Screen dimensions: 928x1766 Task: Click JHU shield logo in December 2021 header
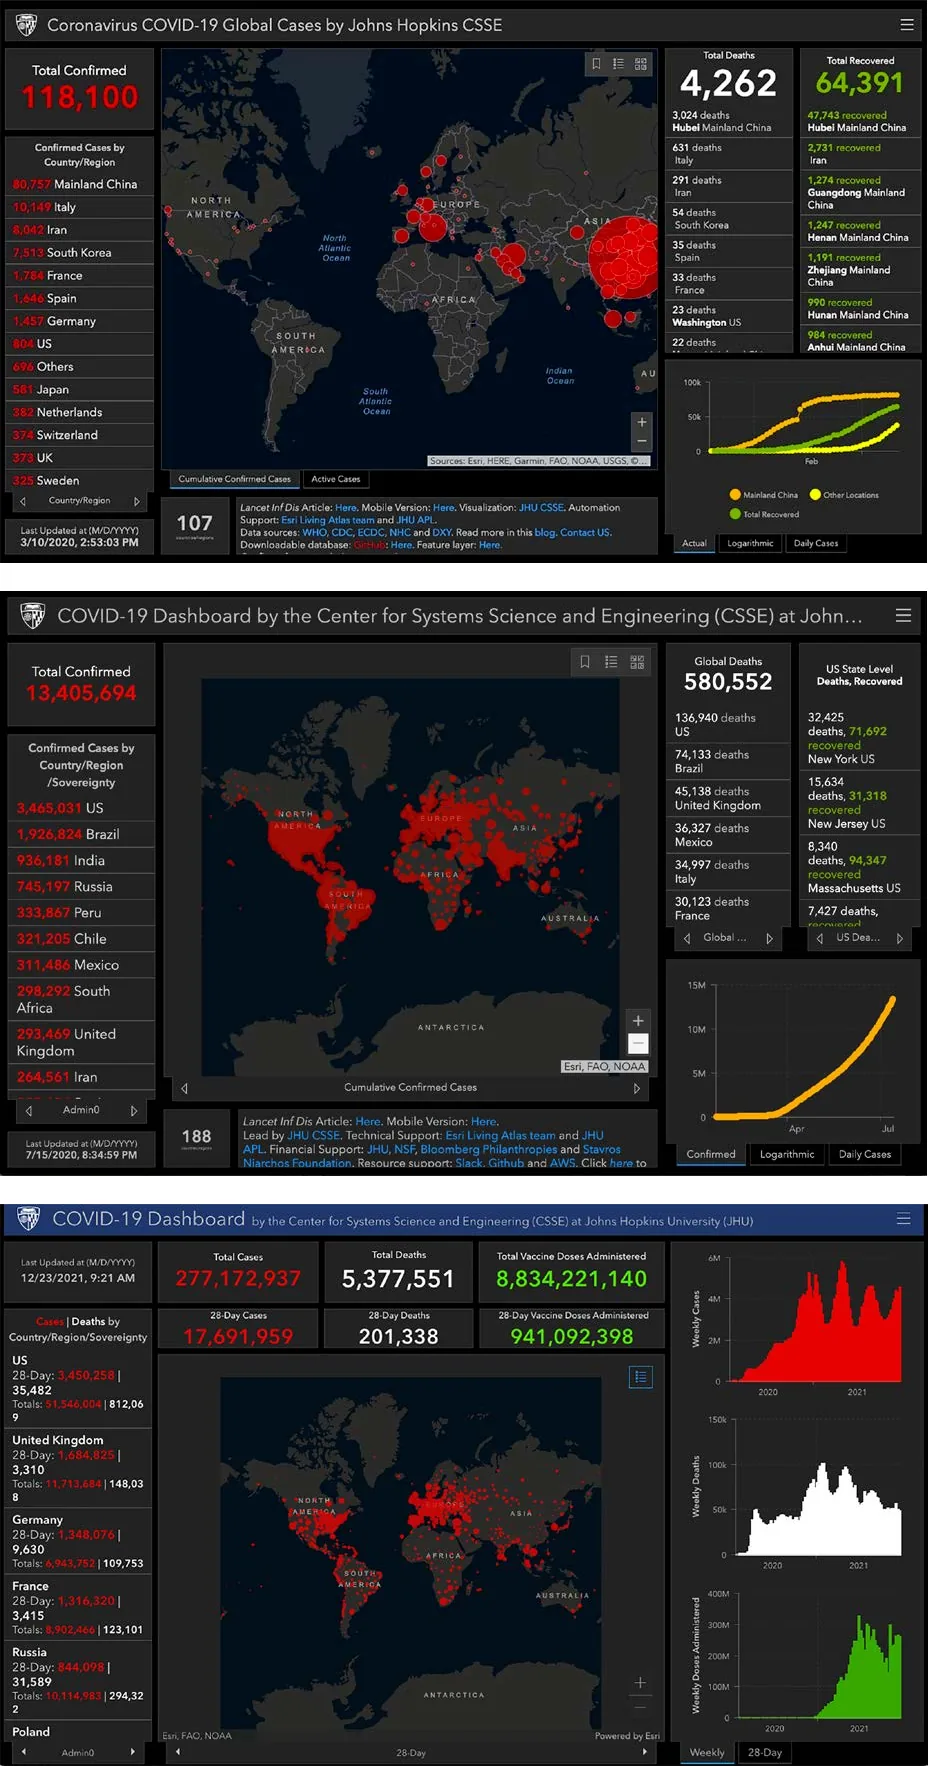[29, 1219]
